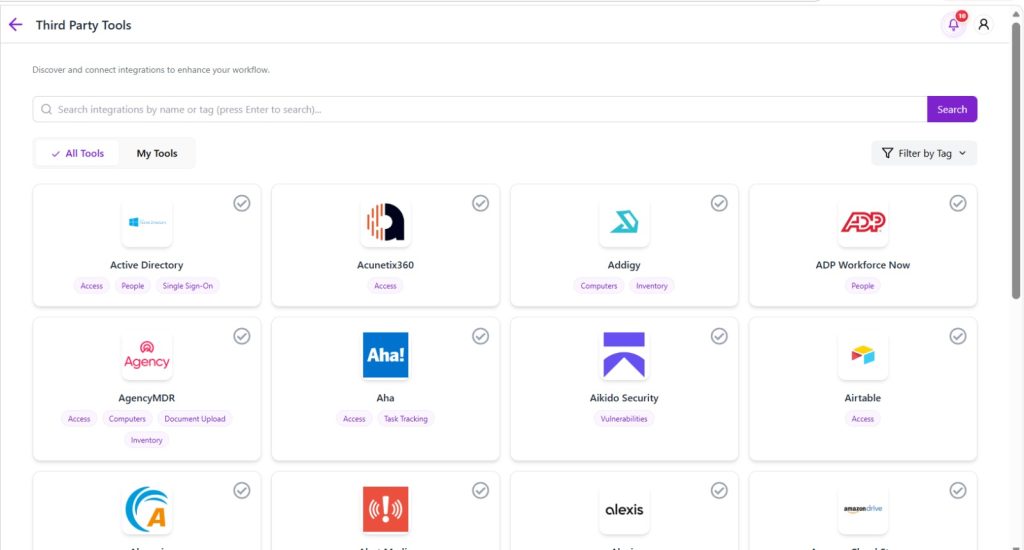
Task: Click Access tag on Airtable
Action: [863, 419]
